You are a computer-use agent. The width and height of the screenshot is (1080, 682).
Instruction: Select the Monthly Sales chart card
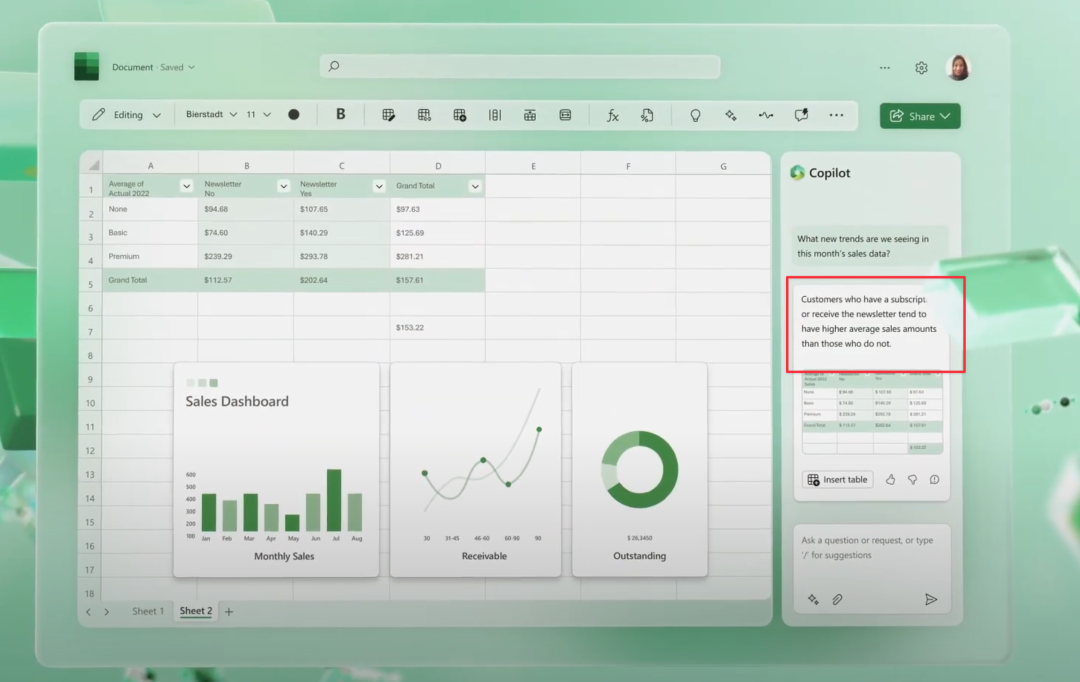(x=276, y=470)
